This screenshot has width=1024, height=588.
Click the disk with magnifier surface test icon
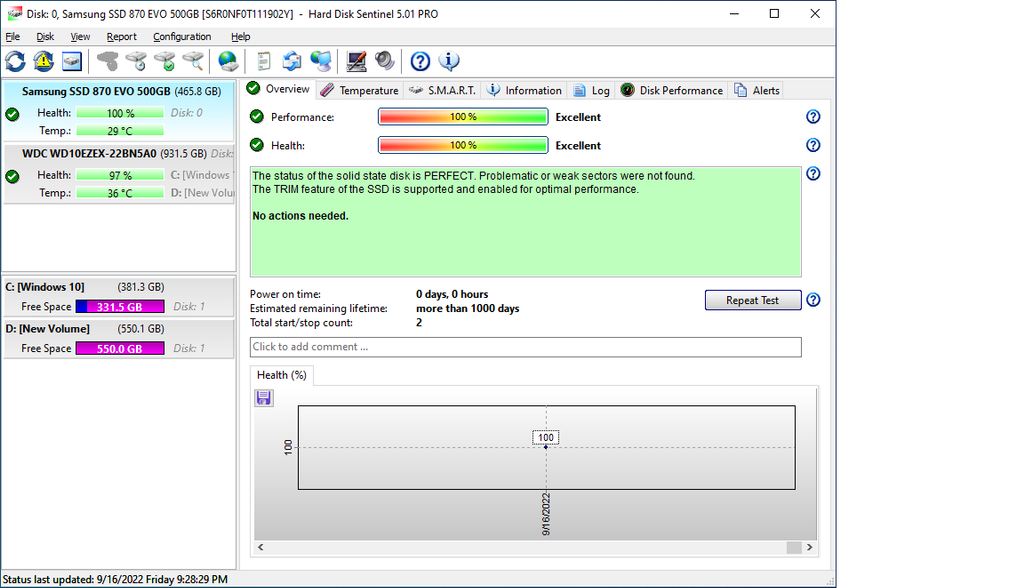tap(193, 61)
